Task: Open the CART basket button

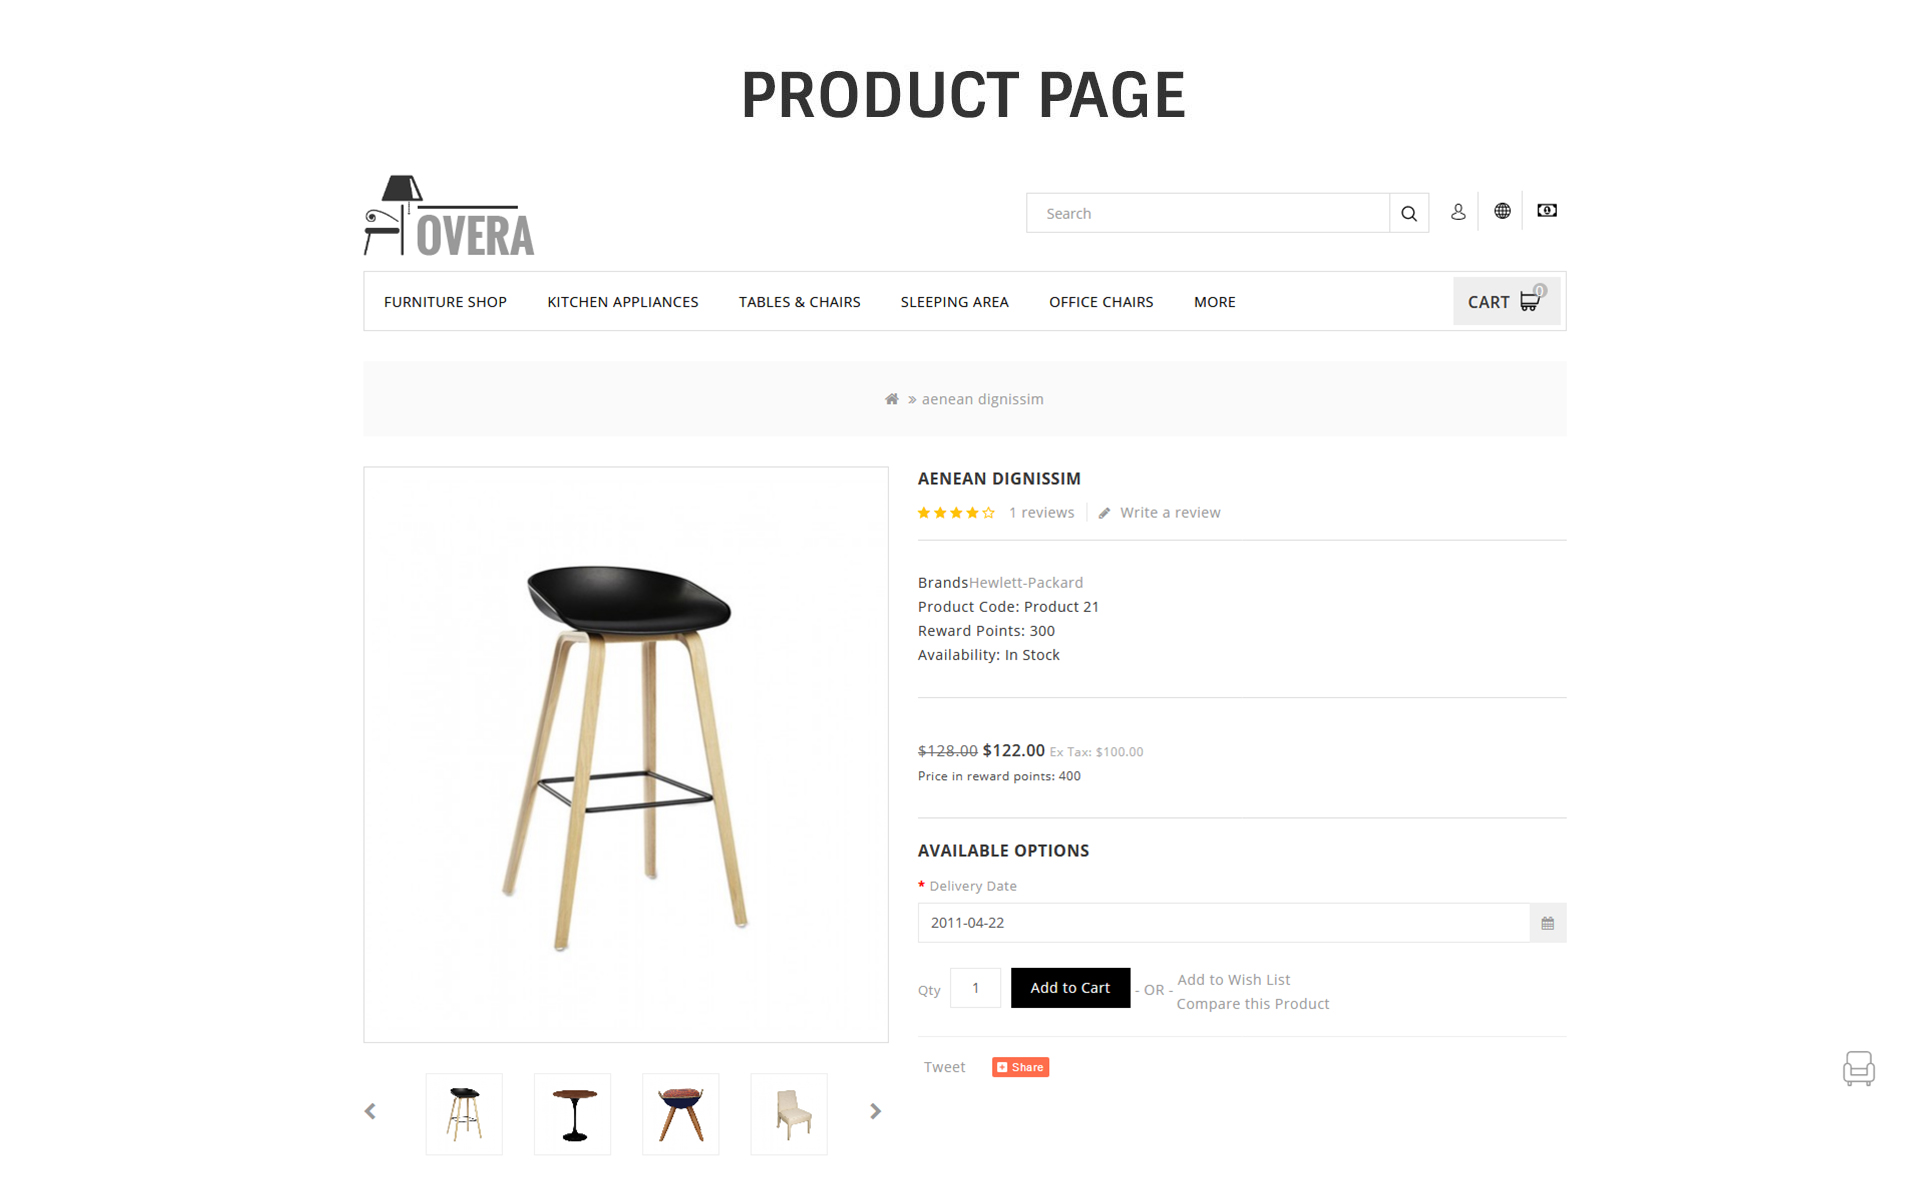Action: [1506, 301]
